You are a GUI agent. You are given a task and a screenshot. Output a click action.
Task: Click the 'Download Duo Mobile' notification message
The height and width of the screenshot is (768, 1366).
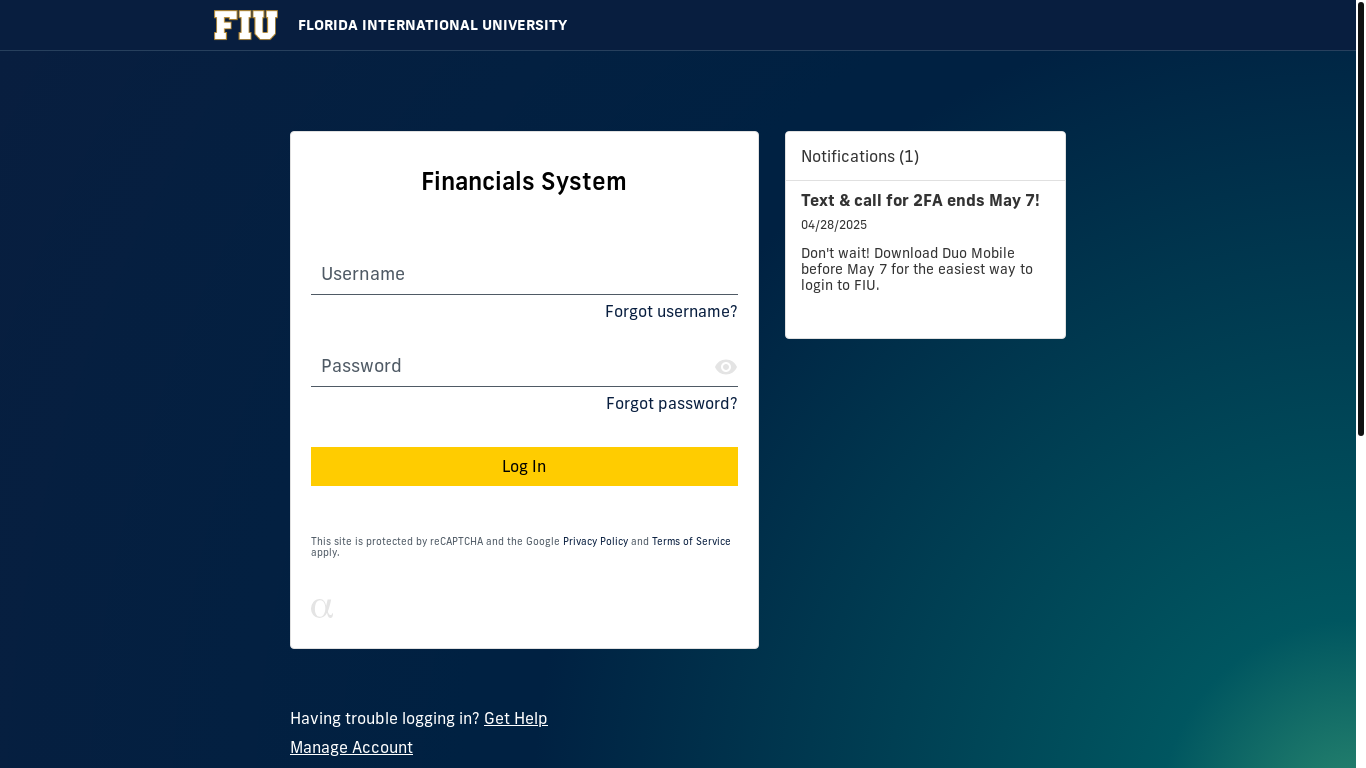[917, 269]
